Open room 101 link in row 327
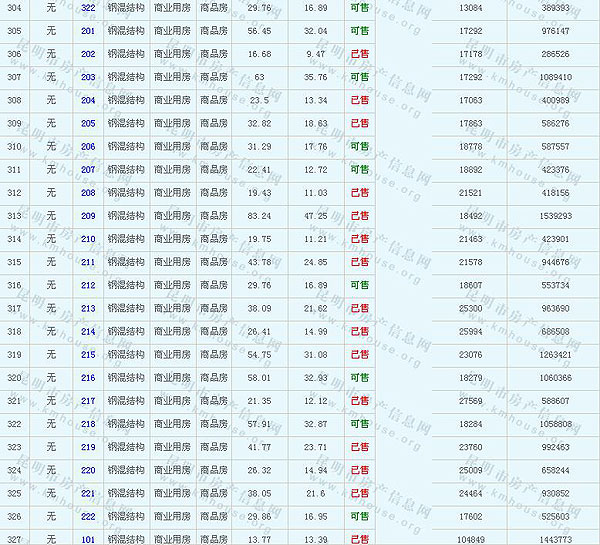Image resolution: width=600 pixels, height=545 pixels. 88,539
